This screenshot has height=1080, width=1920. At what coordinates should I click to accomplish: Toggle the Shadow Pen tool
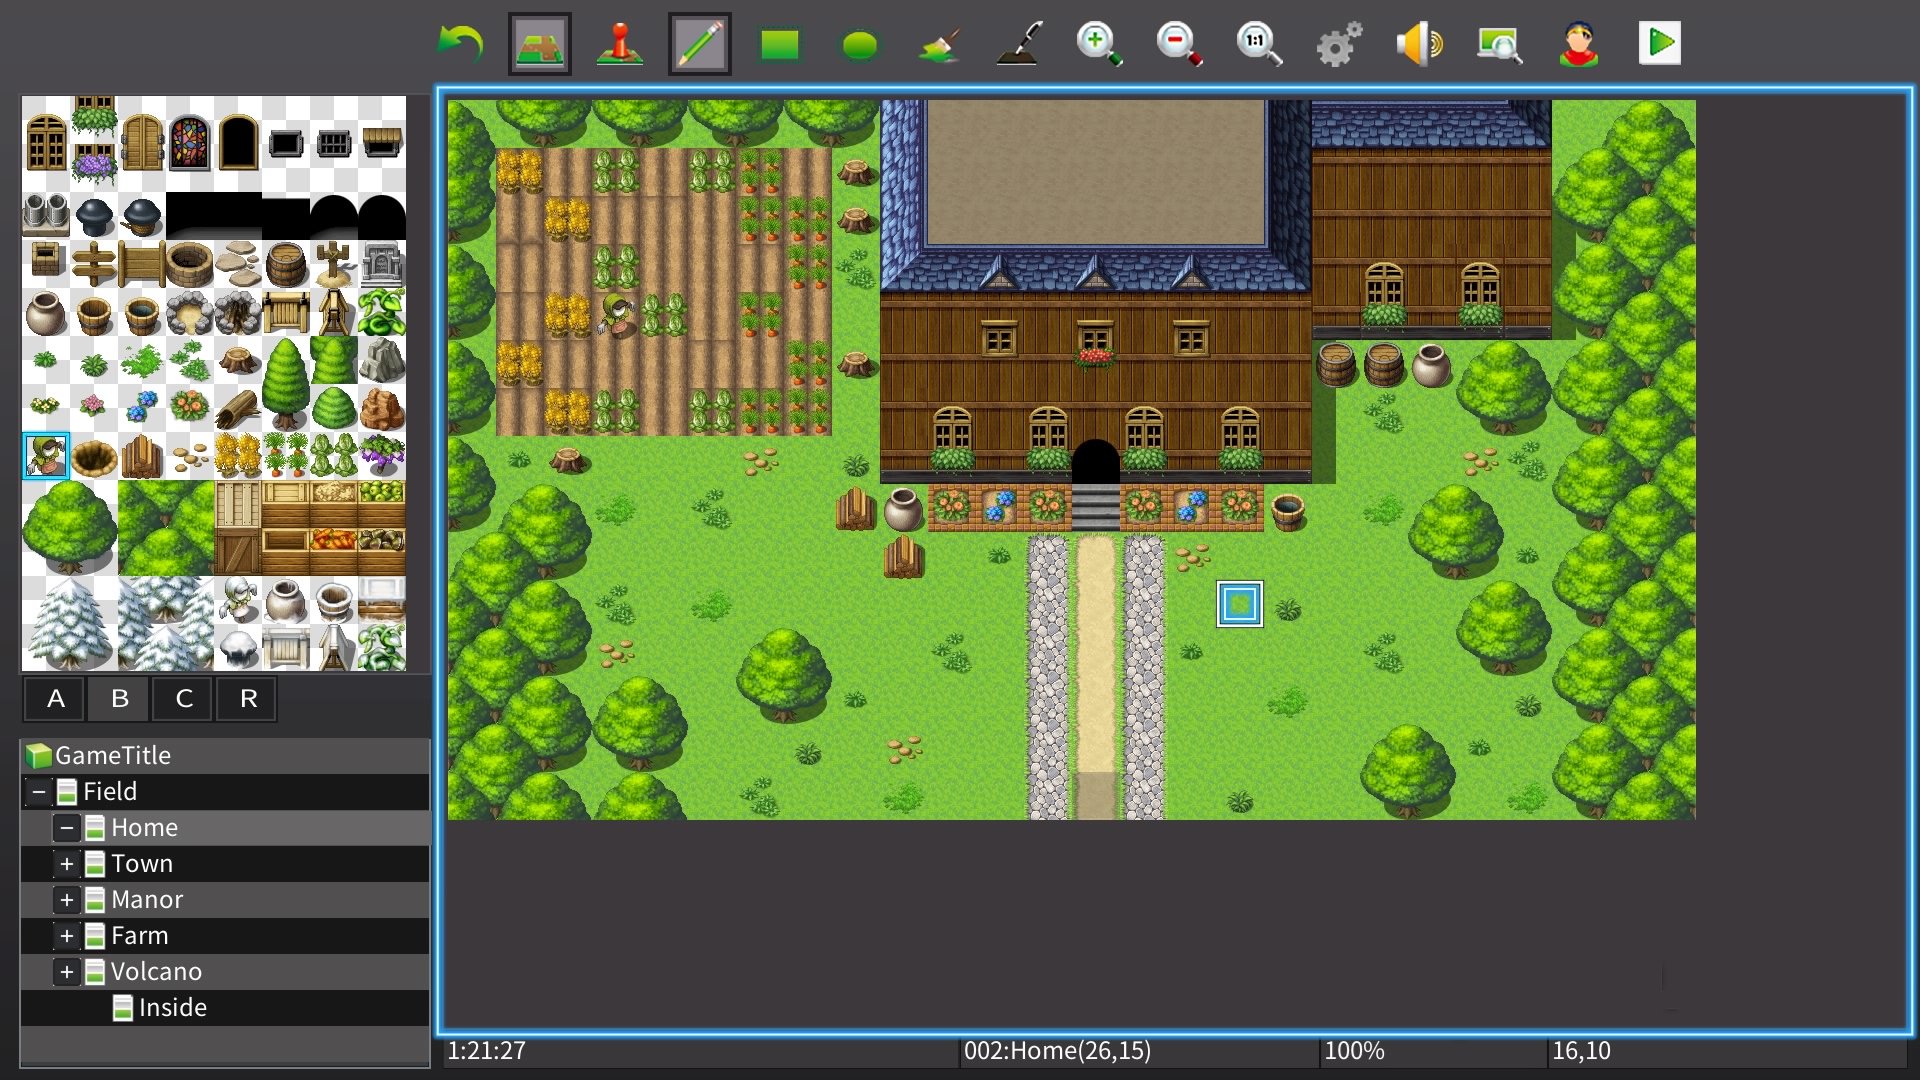[1019, 42]
